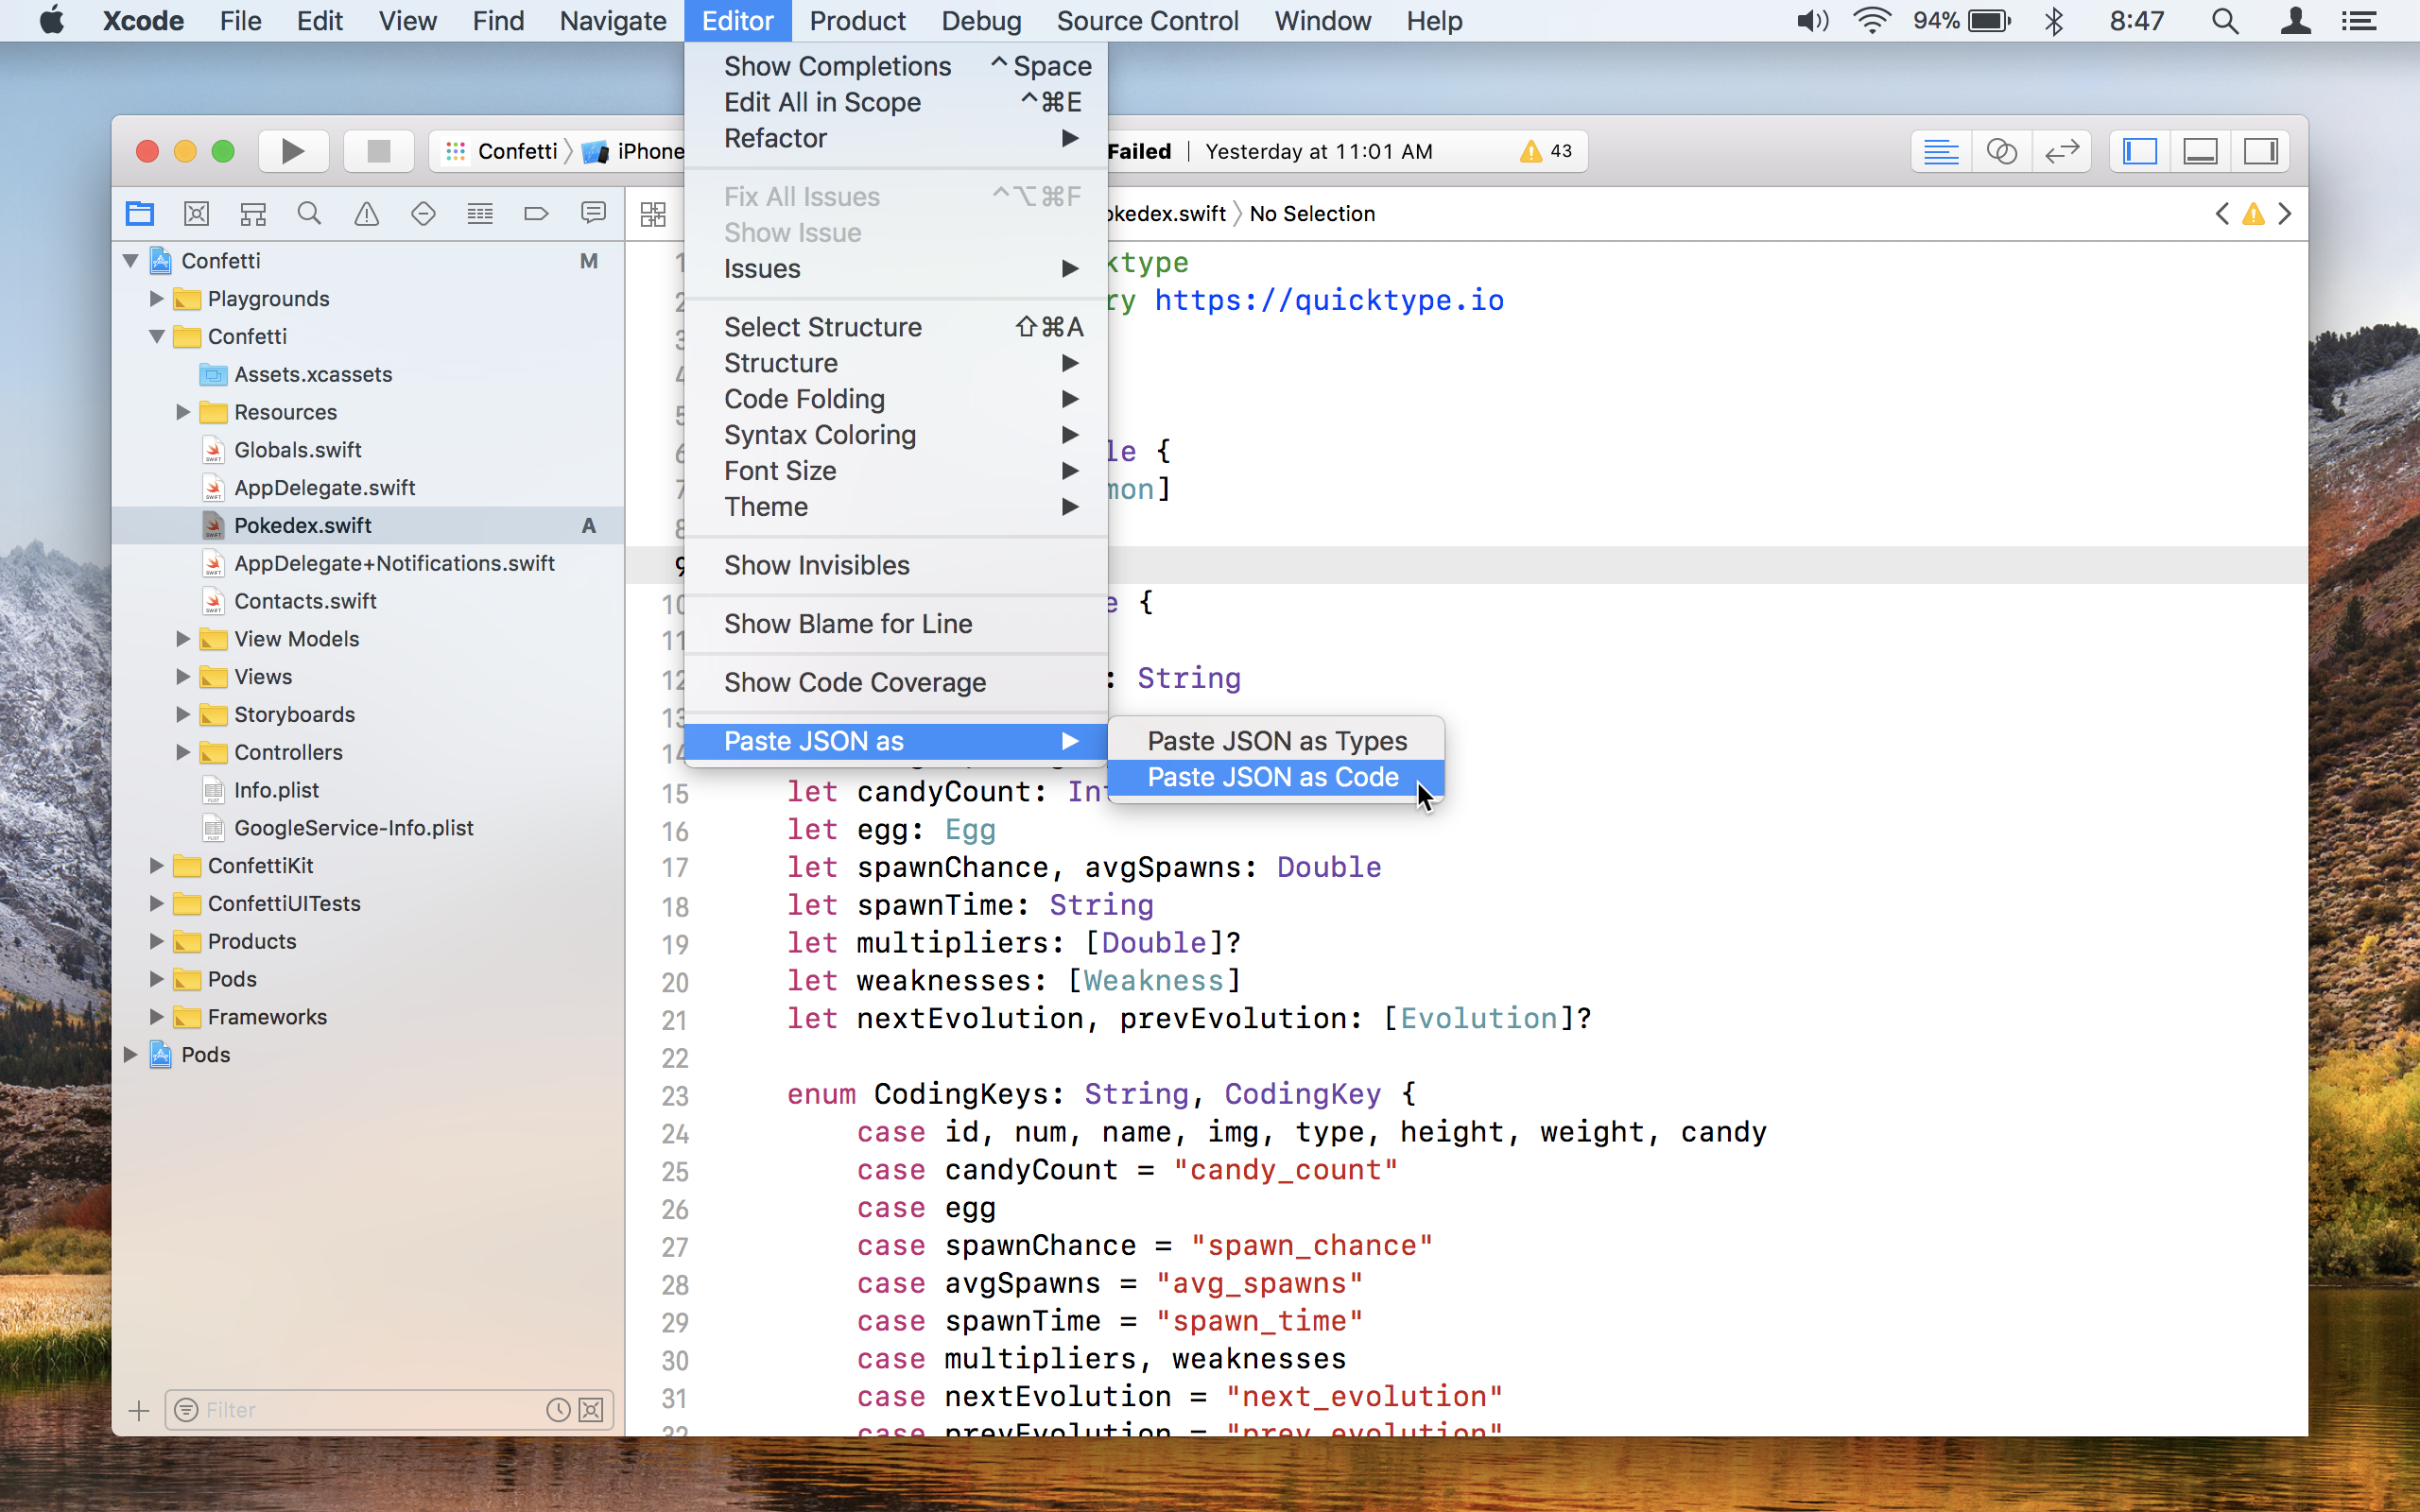
Task: Open the Report navigator speech bubble icon
Action: pos(593,213)
